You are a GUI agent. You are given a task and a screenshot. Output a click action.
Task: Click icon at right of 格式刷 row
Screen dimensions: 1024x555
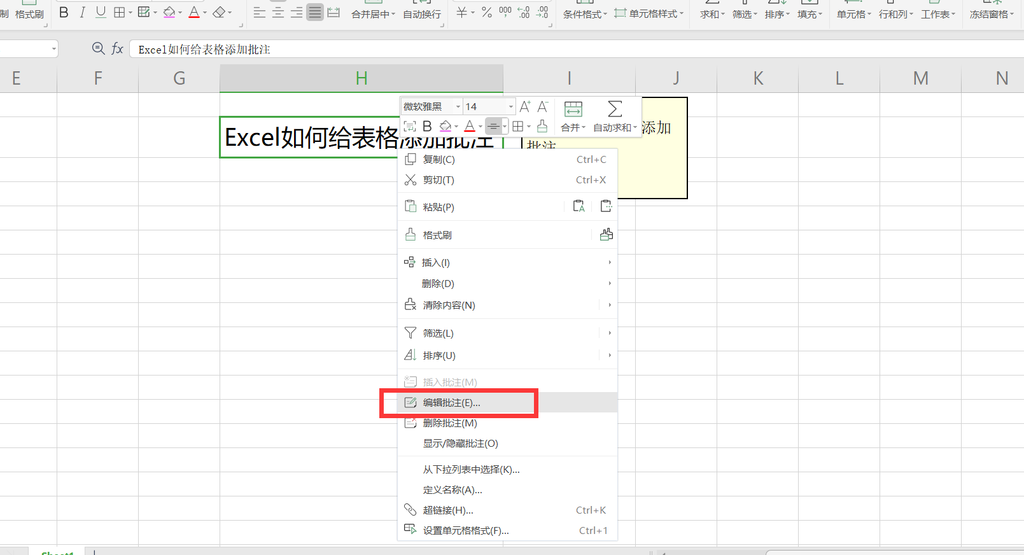pos(606,234)
